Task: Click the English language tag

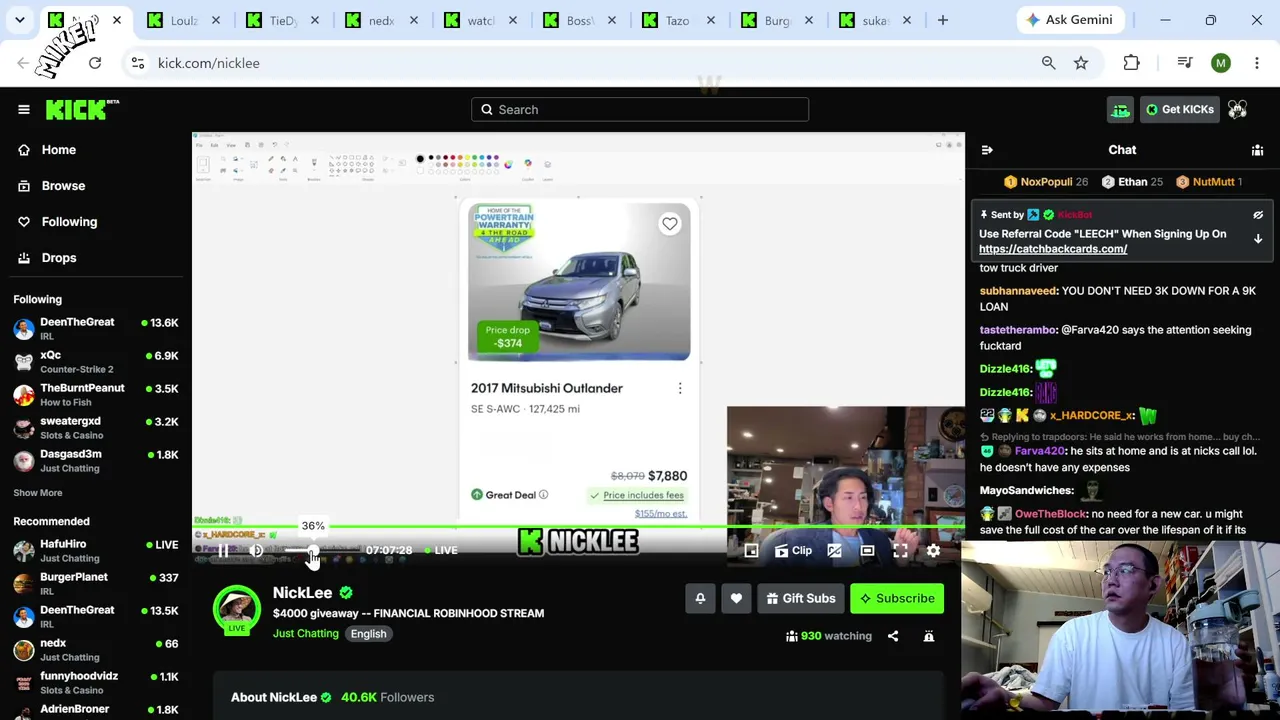Action: [368, 634]
